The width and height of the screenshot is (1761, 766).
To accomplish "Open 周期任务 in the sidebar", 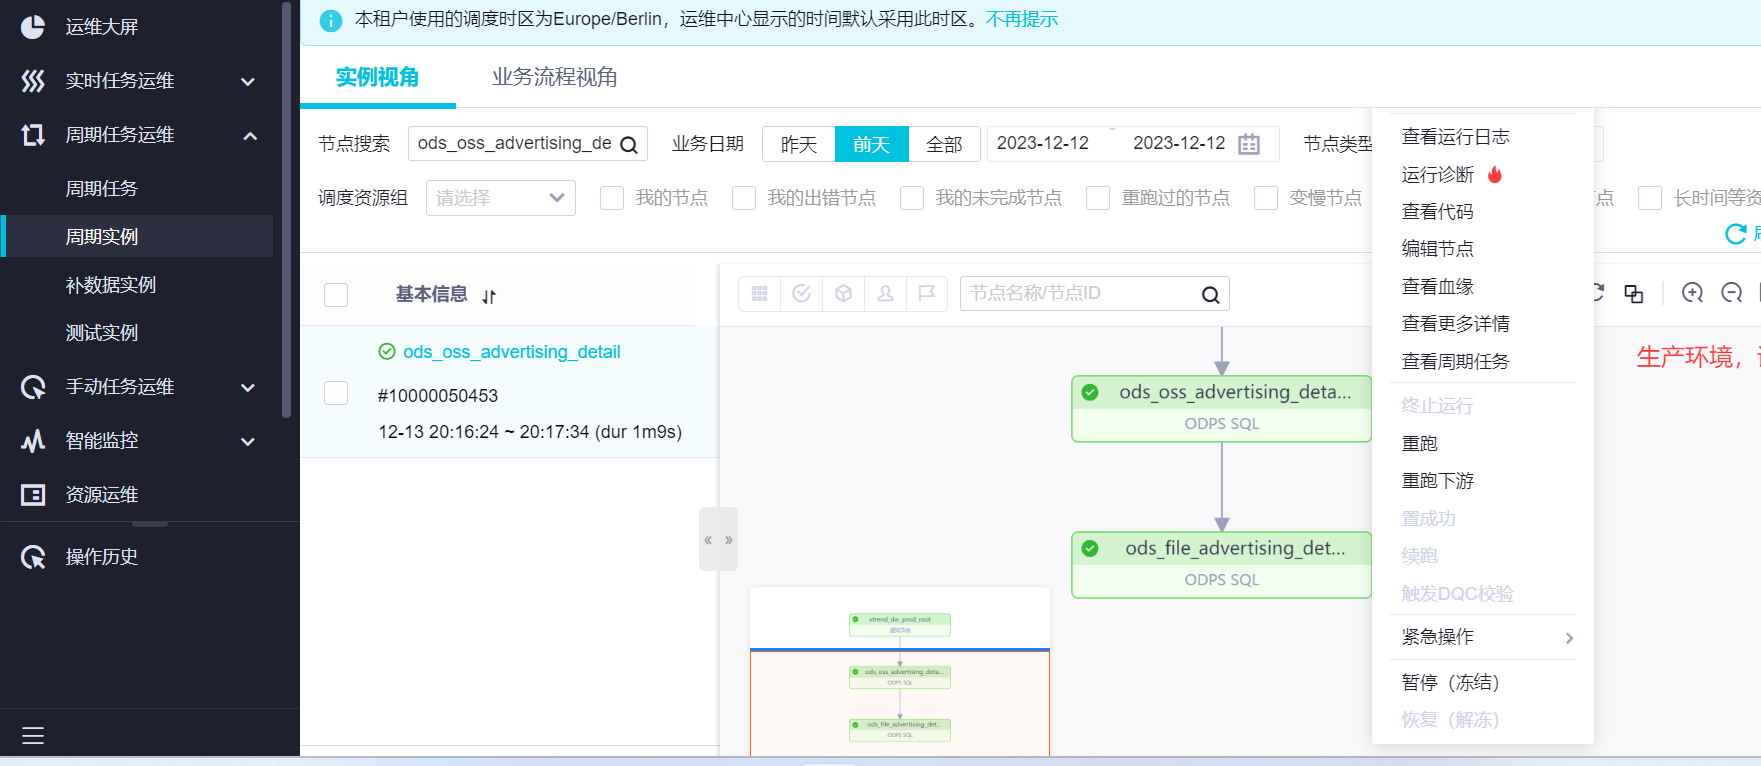I will [101, 189].
